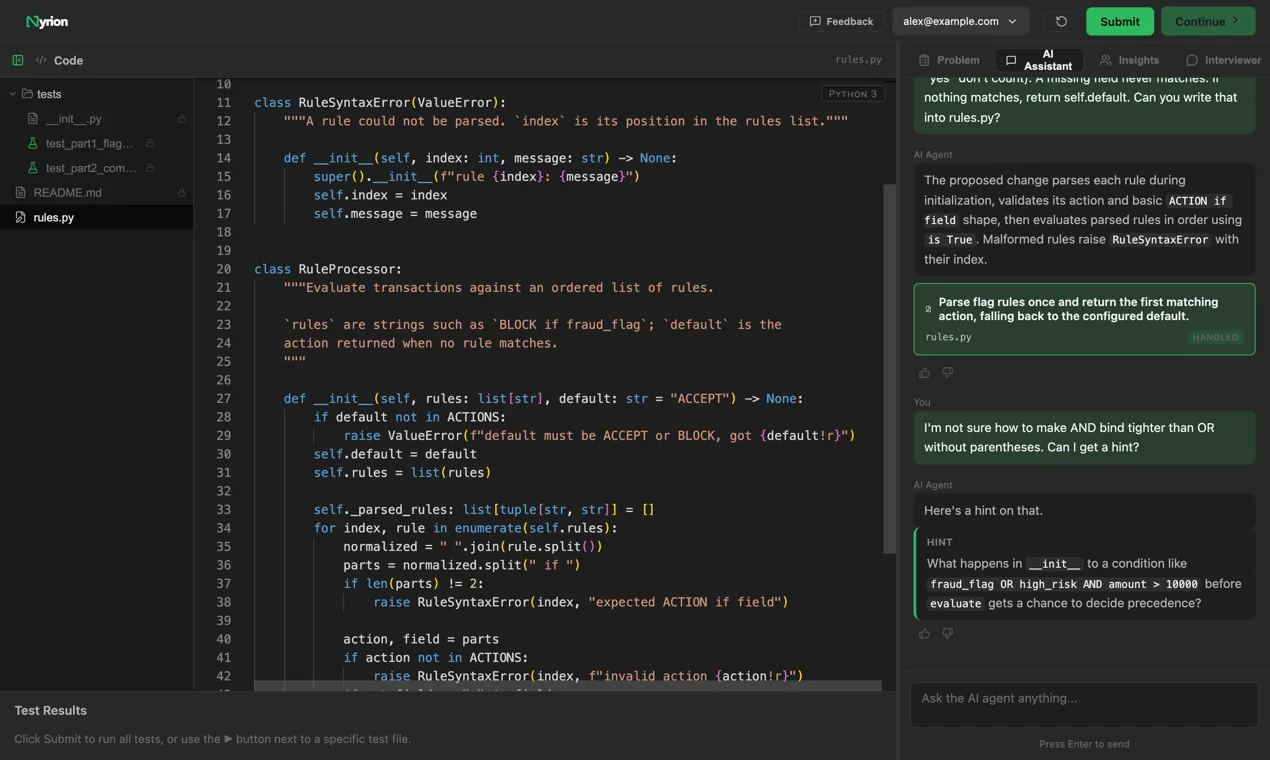Screen dimensions: 1270x760
Task: Open the alex@example.com account dropdown
Action: 960,21
